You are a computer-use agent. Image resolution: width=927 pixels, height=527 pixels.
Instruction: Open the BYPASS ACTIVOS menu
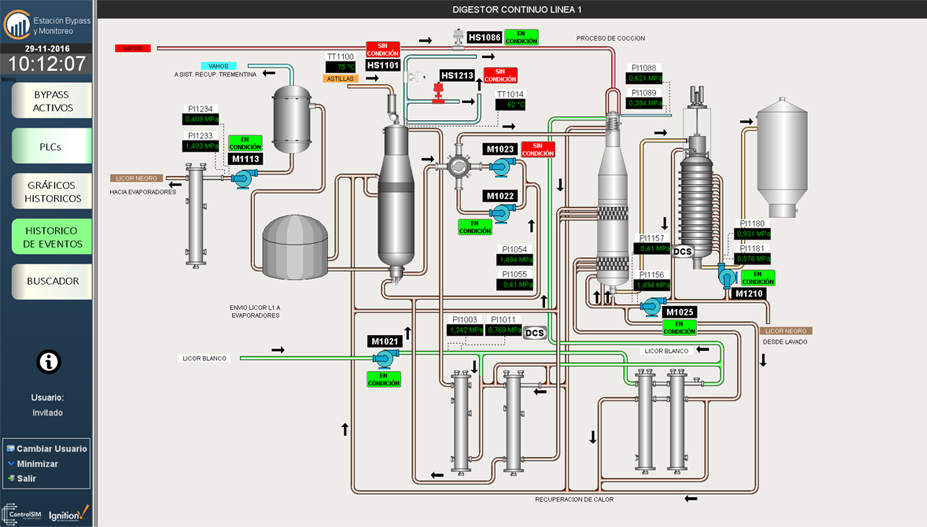click(52, 101)
